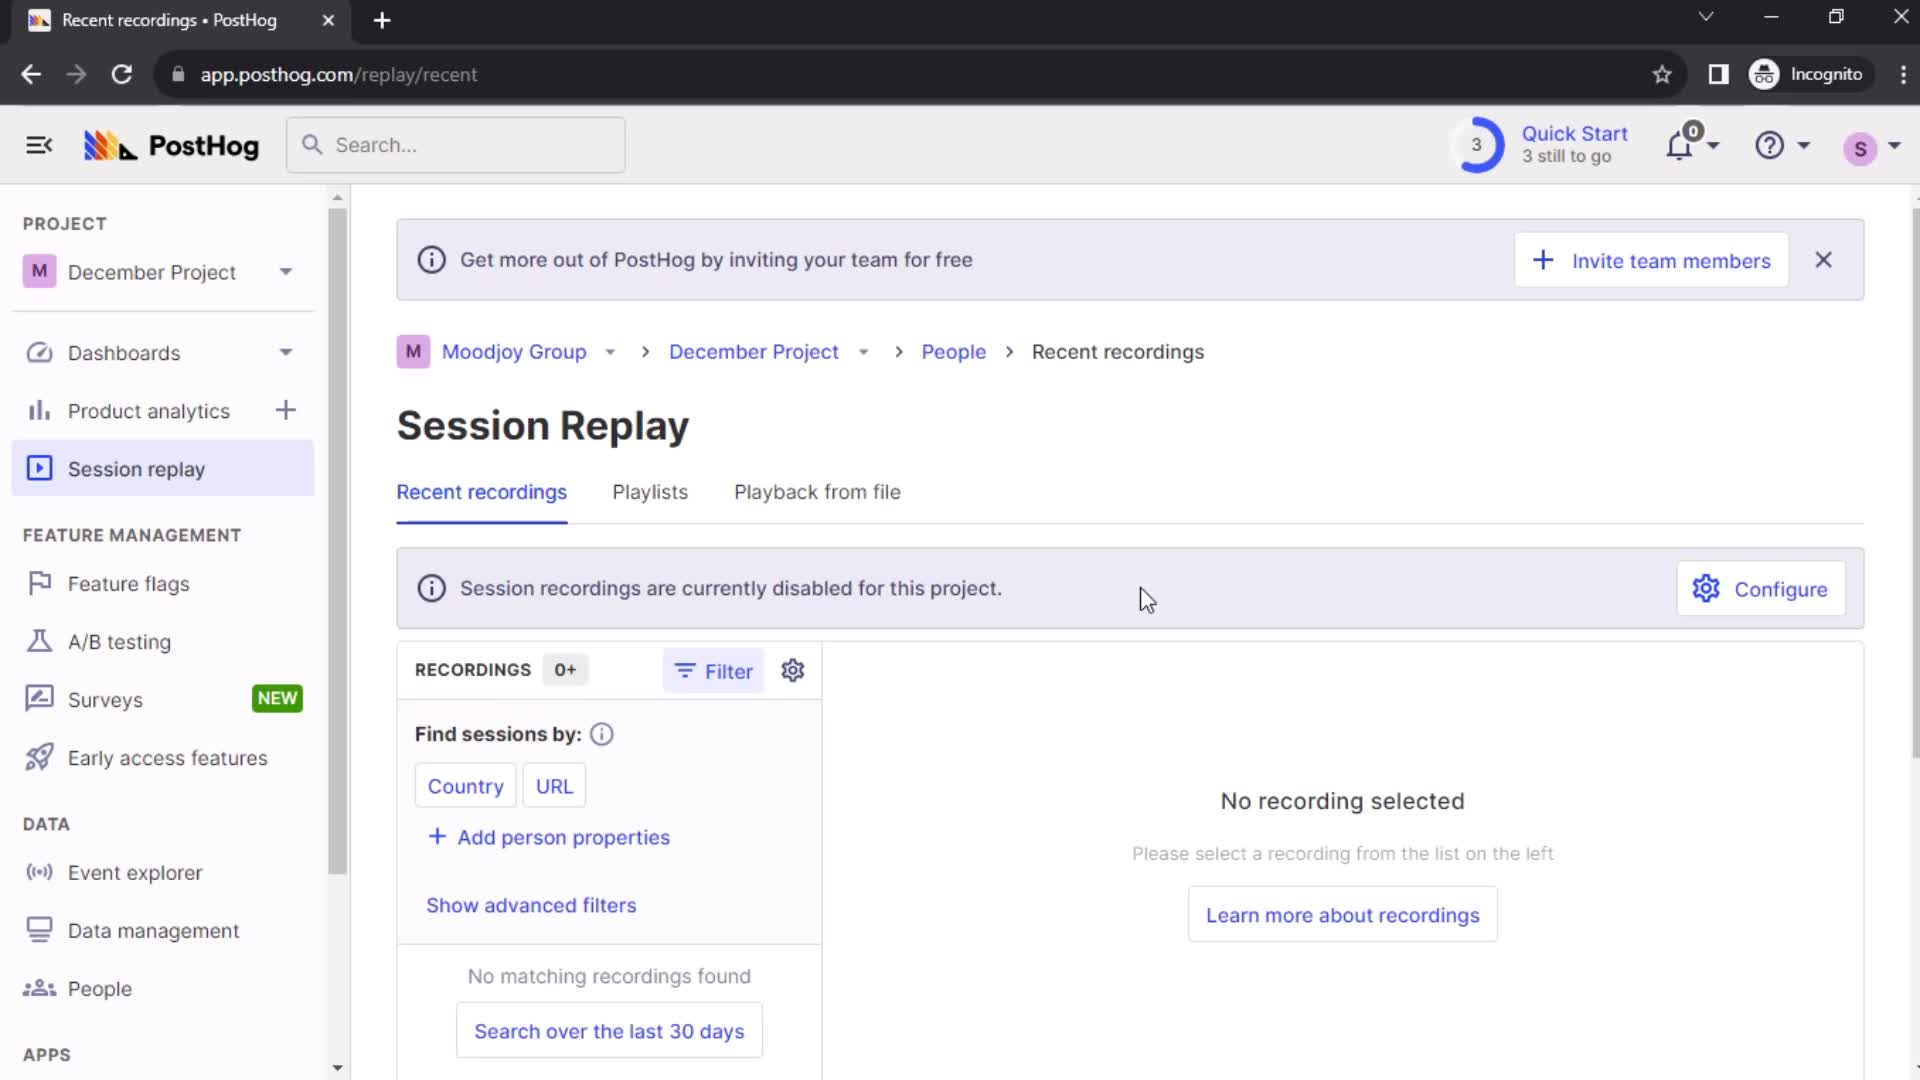Click the recordings settings gear icon

click(x=793, y=671)
